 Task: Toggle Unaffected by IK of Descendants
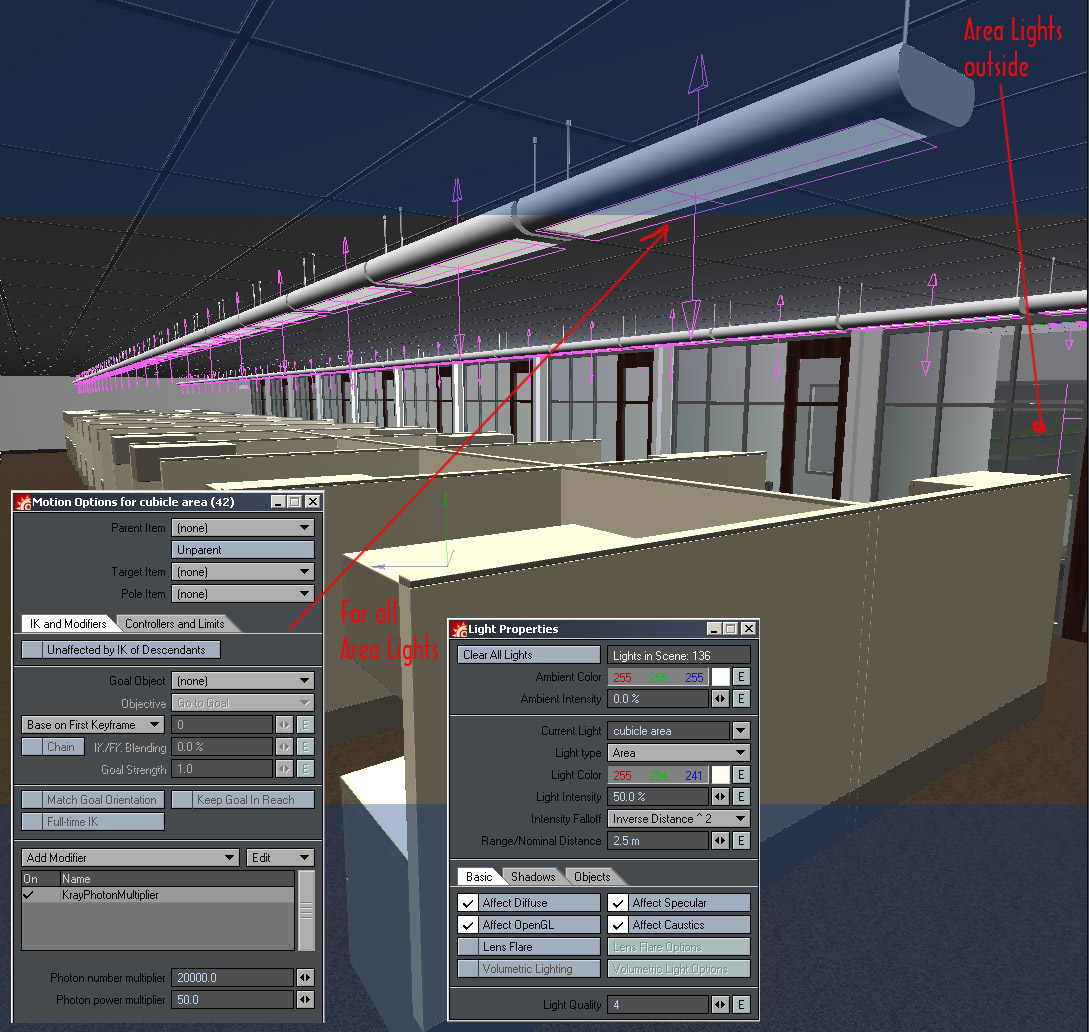pos(32,650)
